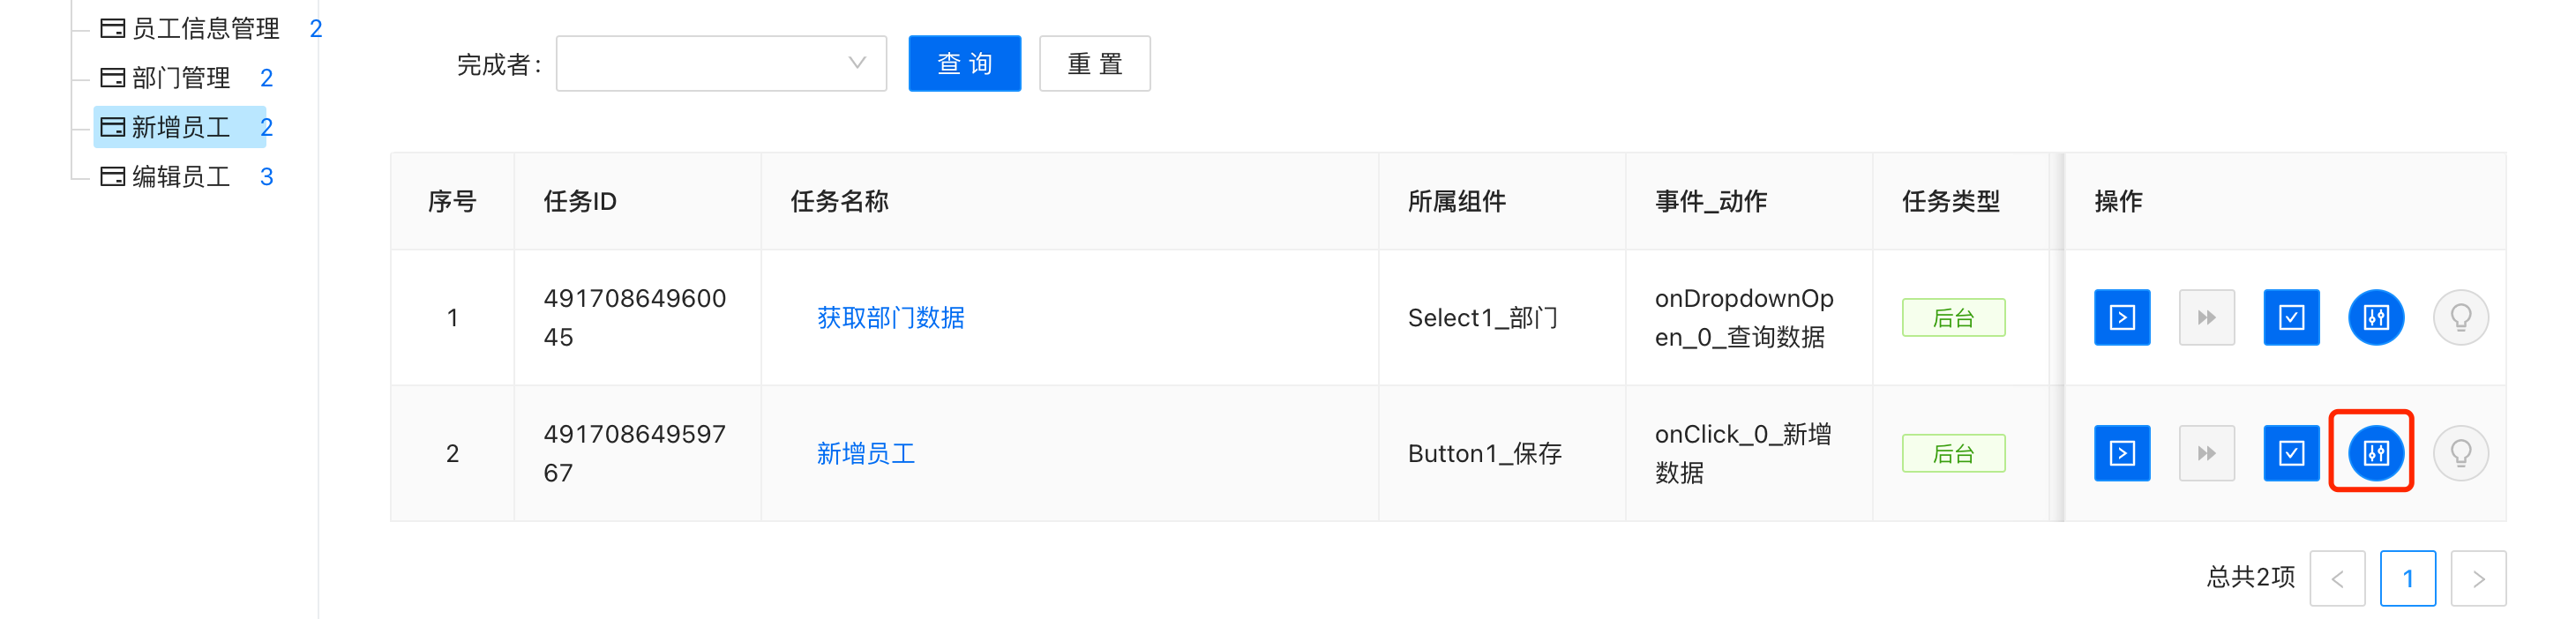Click the checkmark icon for 新增员工 task
The width and height of the screenshot is (2576, 619).
2291,454
